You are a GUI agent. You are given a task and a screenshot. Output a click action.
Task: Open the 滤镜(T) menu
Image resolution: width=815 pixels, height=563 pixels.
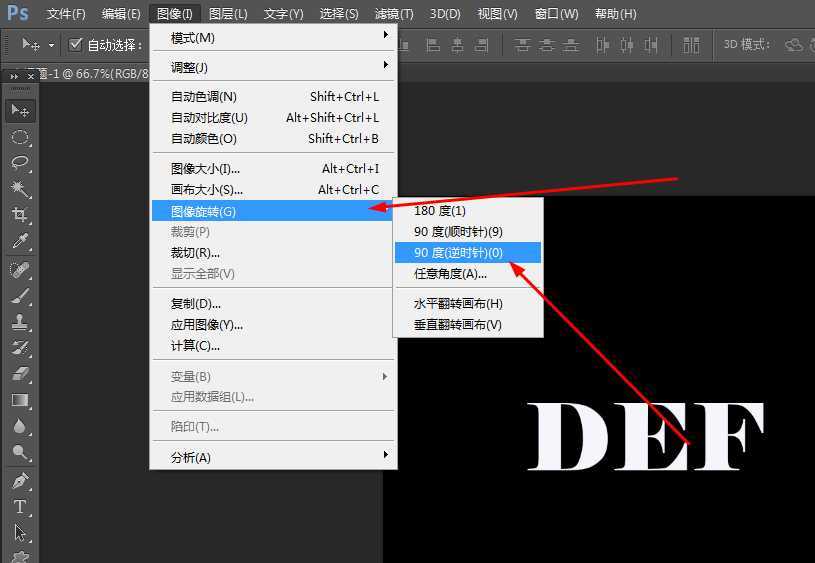coord(392,14)
